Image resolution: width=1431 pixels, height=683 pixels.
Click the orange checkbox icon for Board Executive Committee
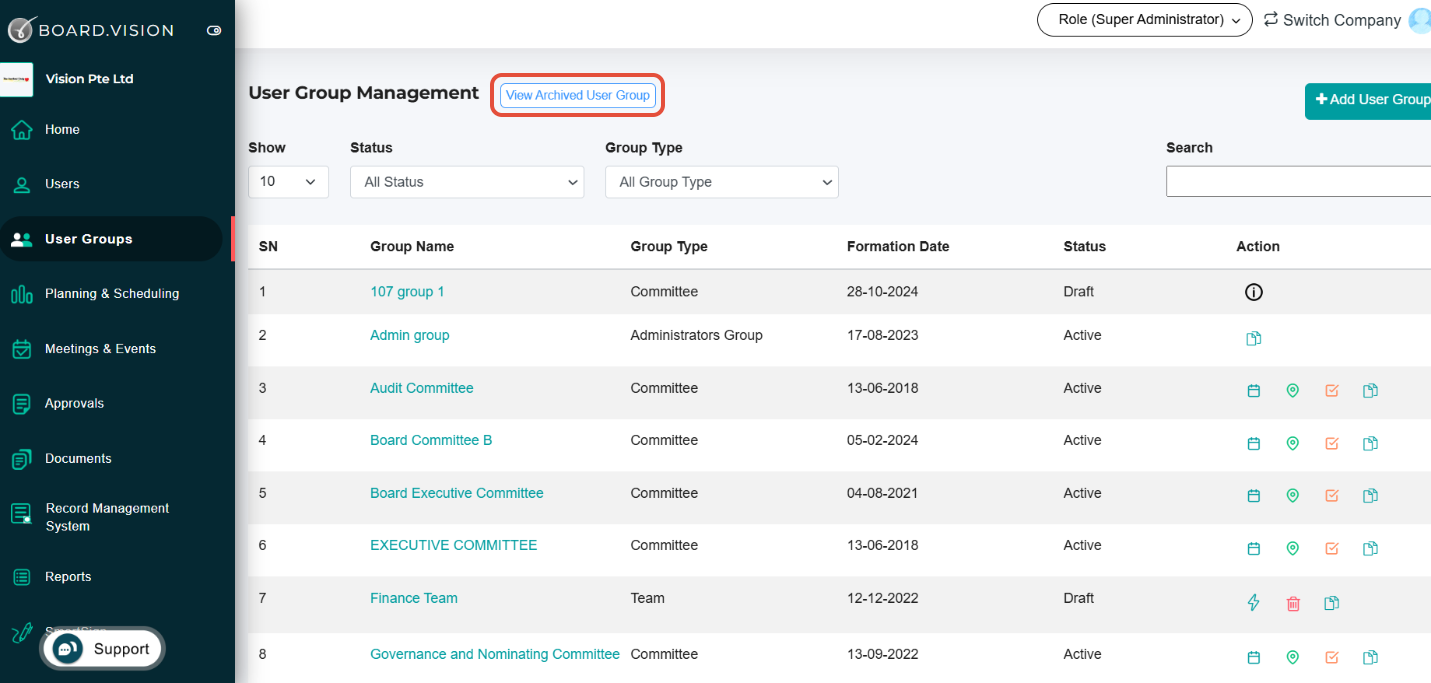[1331, 495]
